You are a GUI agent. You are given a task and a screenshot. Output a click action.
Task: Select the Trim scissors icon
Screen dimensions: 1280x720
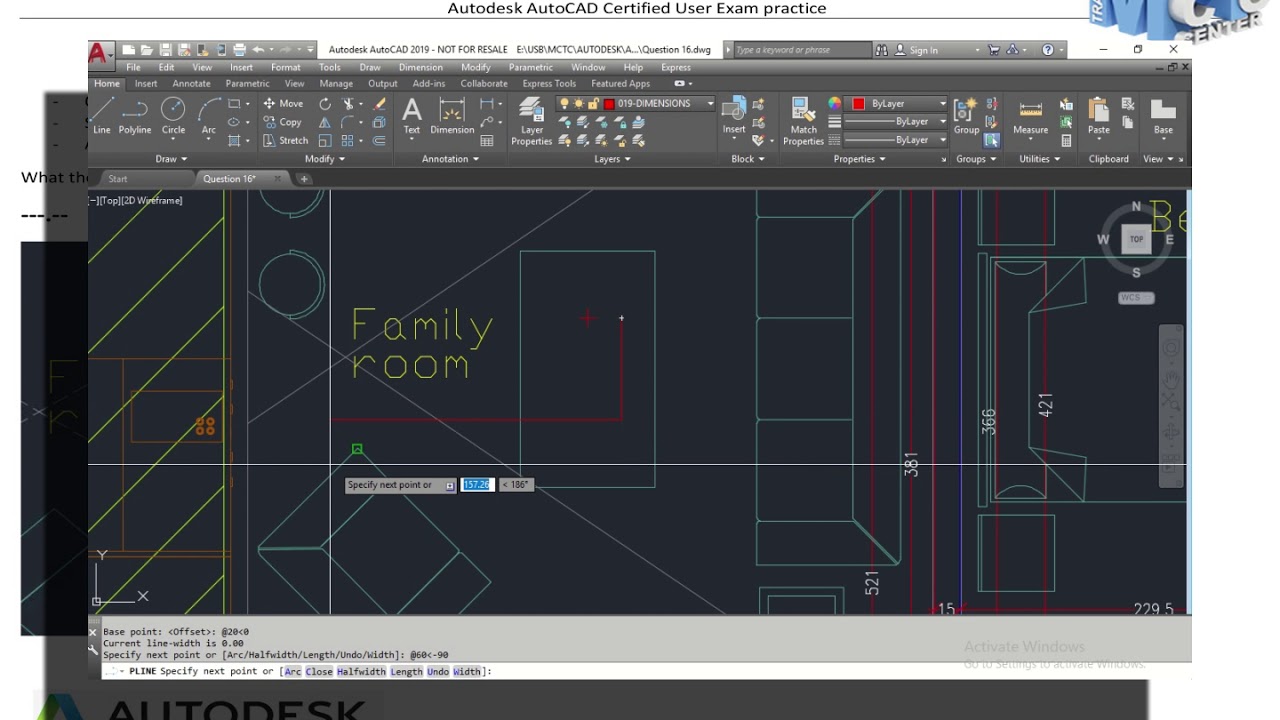pyautogui.click(x=348, y=104)
